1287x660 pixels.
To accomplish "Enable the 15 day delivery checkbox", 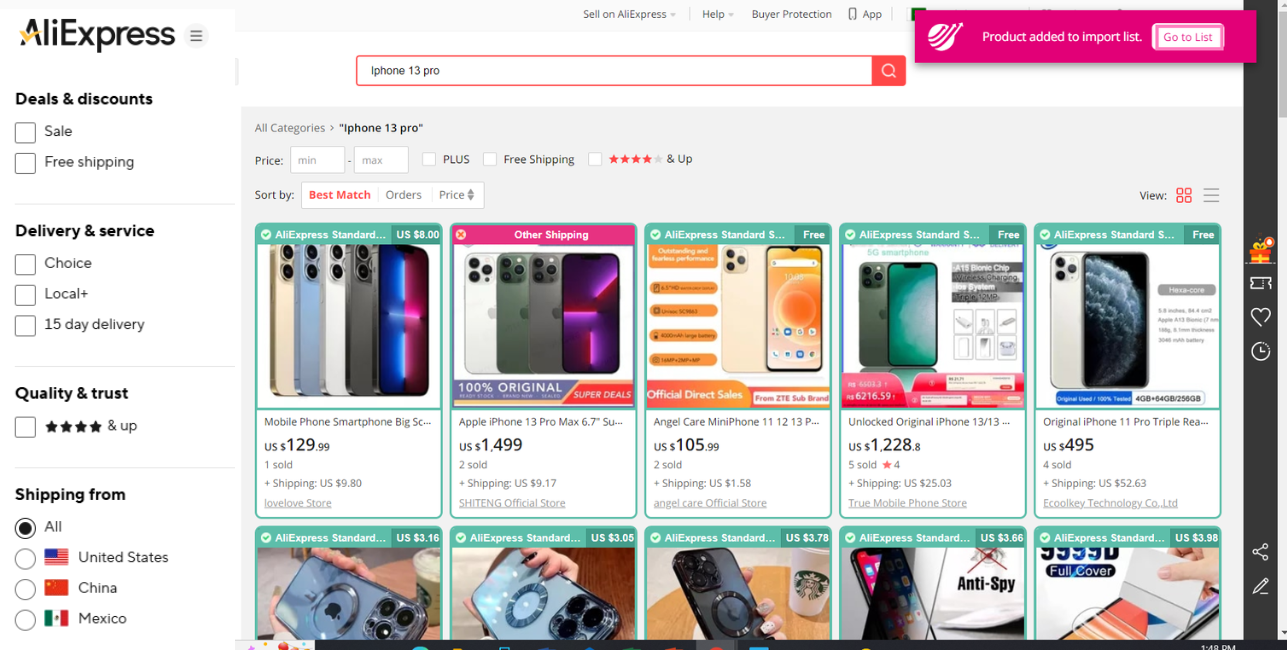I will point(26,325).
